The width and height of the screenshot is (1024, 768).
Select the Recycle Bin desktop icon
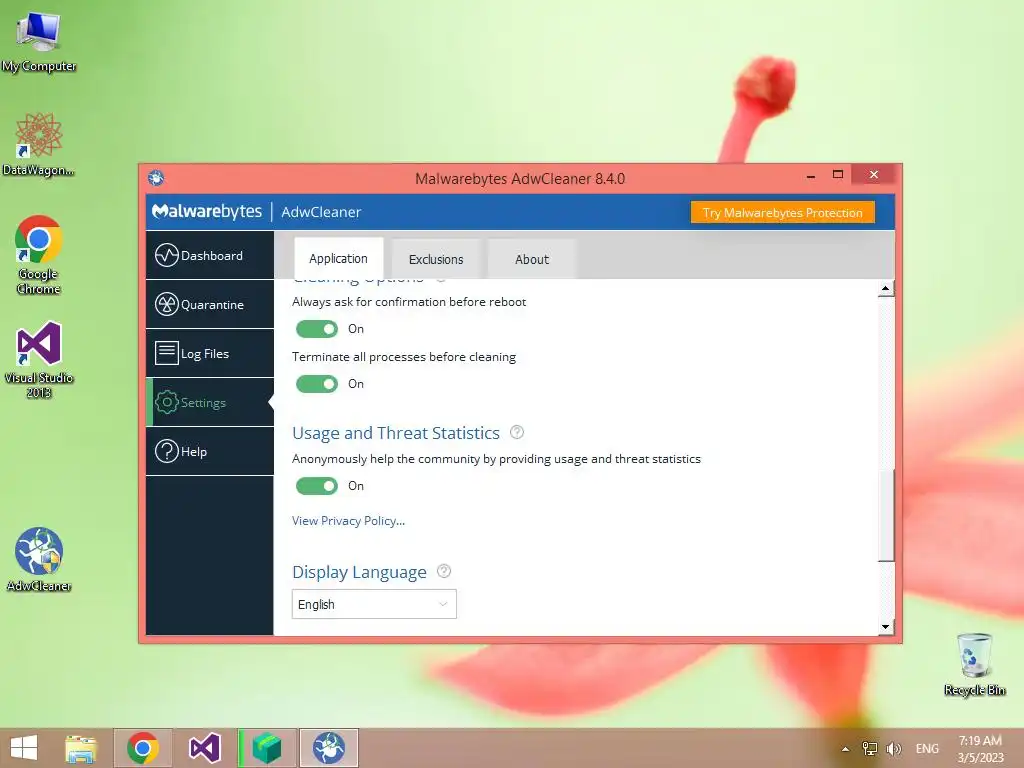point(974,664)
